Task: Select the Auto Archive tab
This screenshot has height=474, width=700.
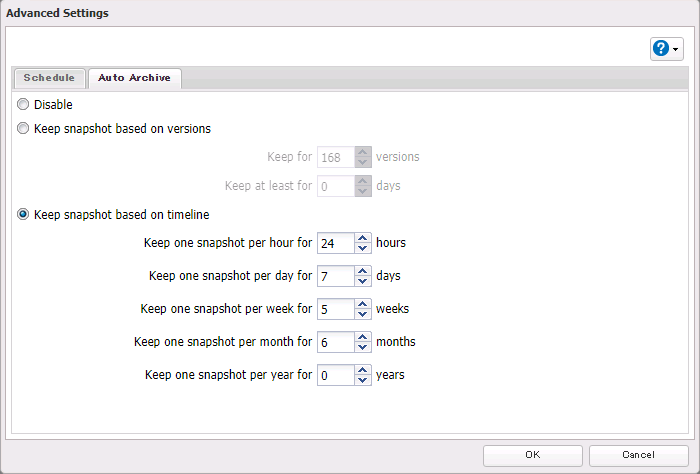Action: pos(134,78)
